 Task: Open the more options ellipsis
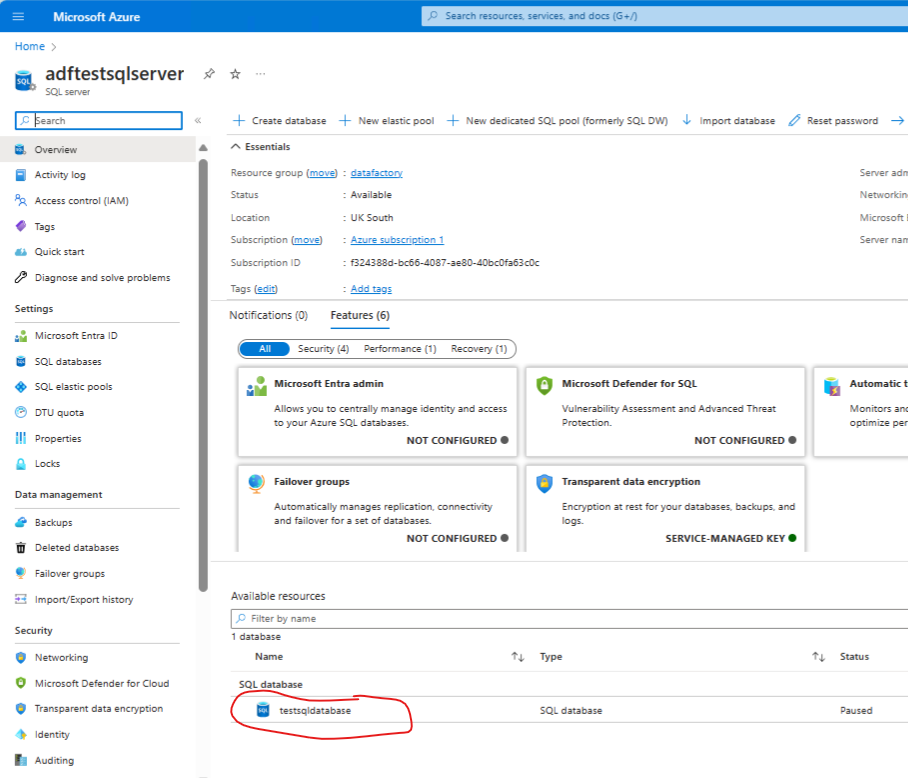261,74
